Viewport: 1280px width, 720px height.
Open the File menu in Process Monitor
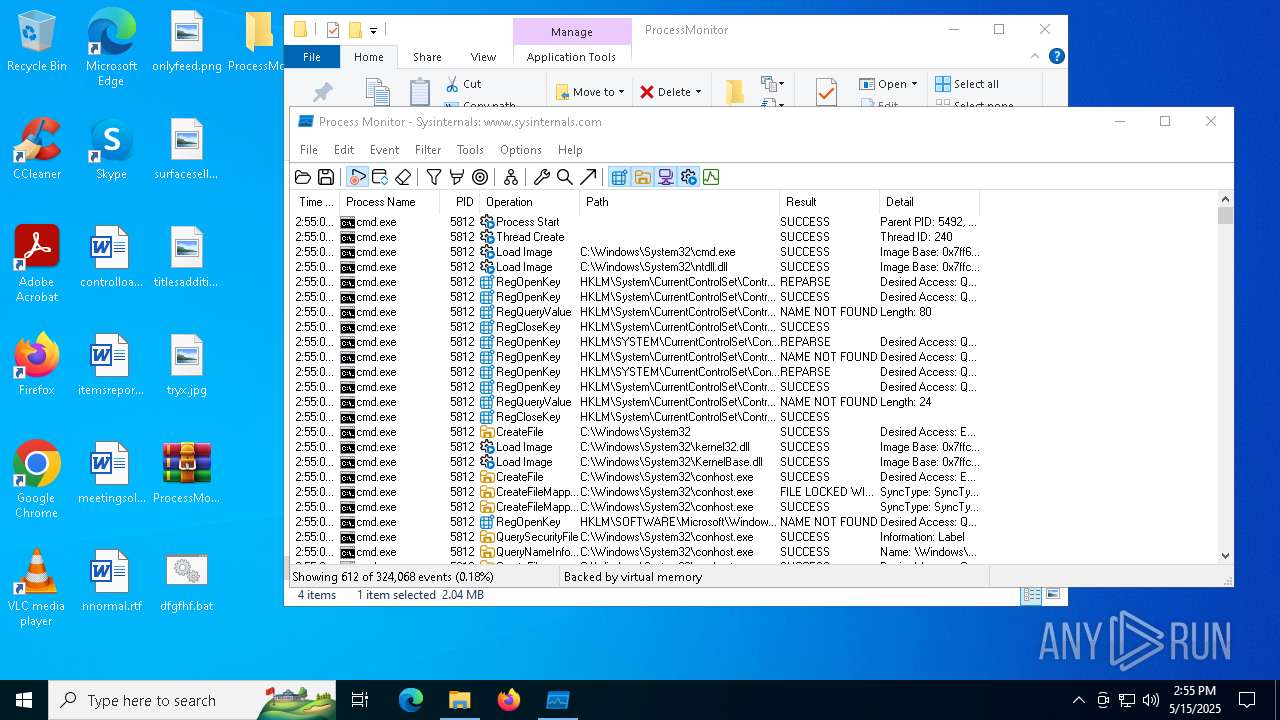point(309,150)
